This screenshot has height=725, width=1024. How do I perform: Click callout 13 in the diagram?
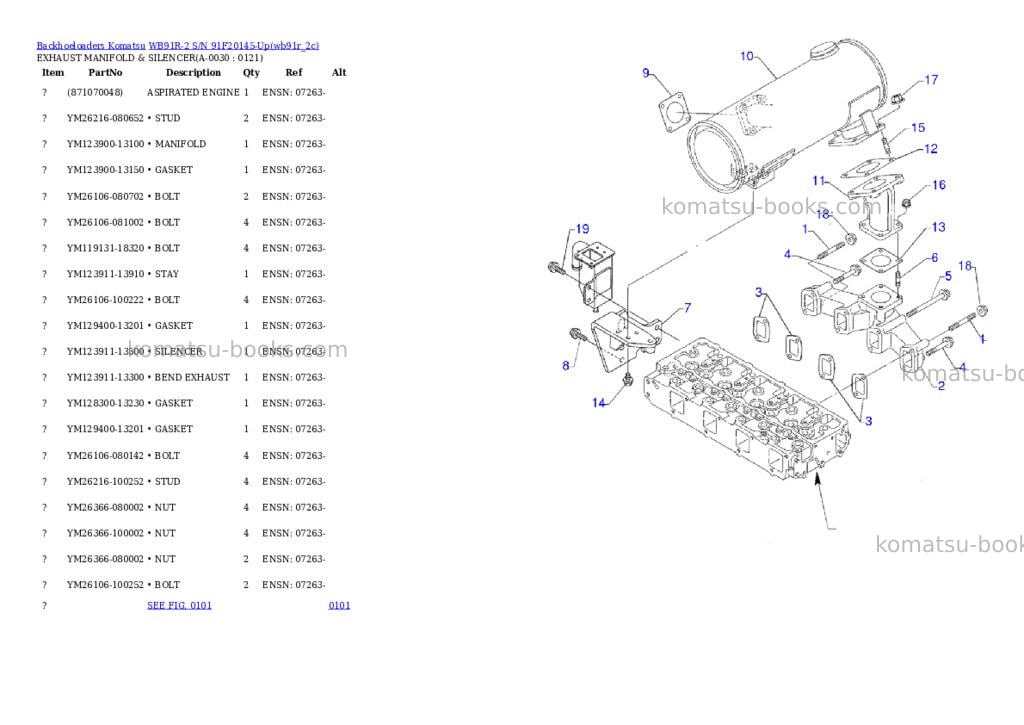tap(938, 227)
